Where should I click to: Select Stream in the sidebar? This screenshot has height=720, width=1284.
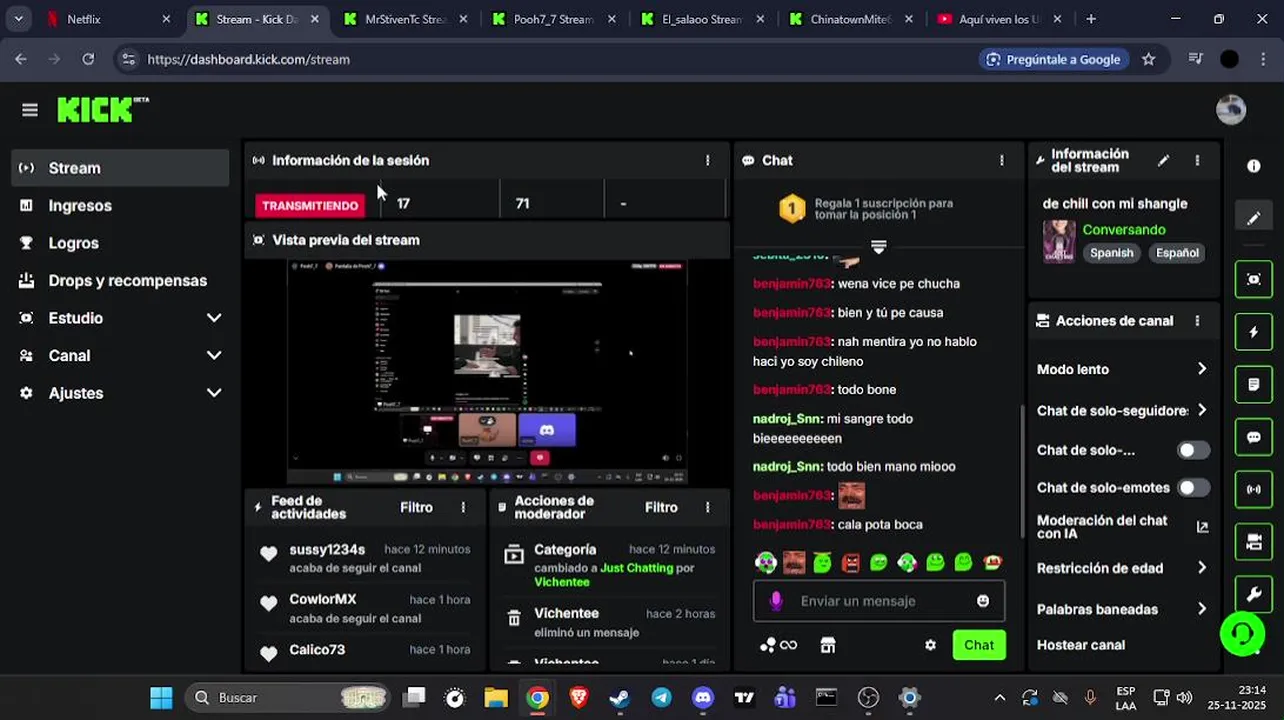click(120, 168)
